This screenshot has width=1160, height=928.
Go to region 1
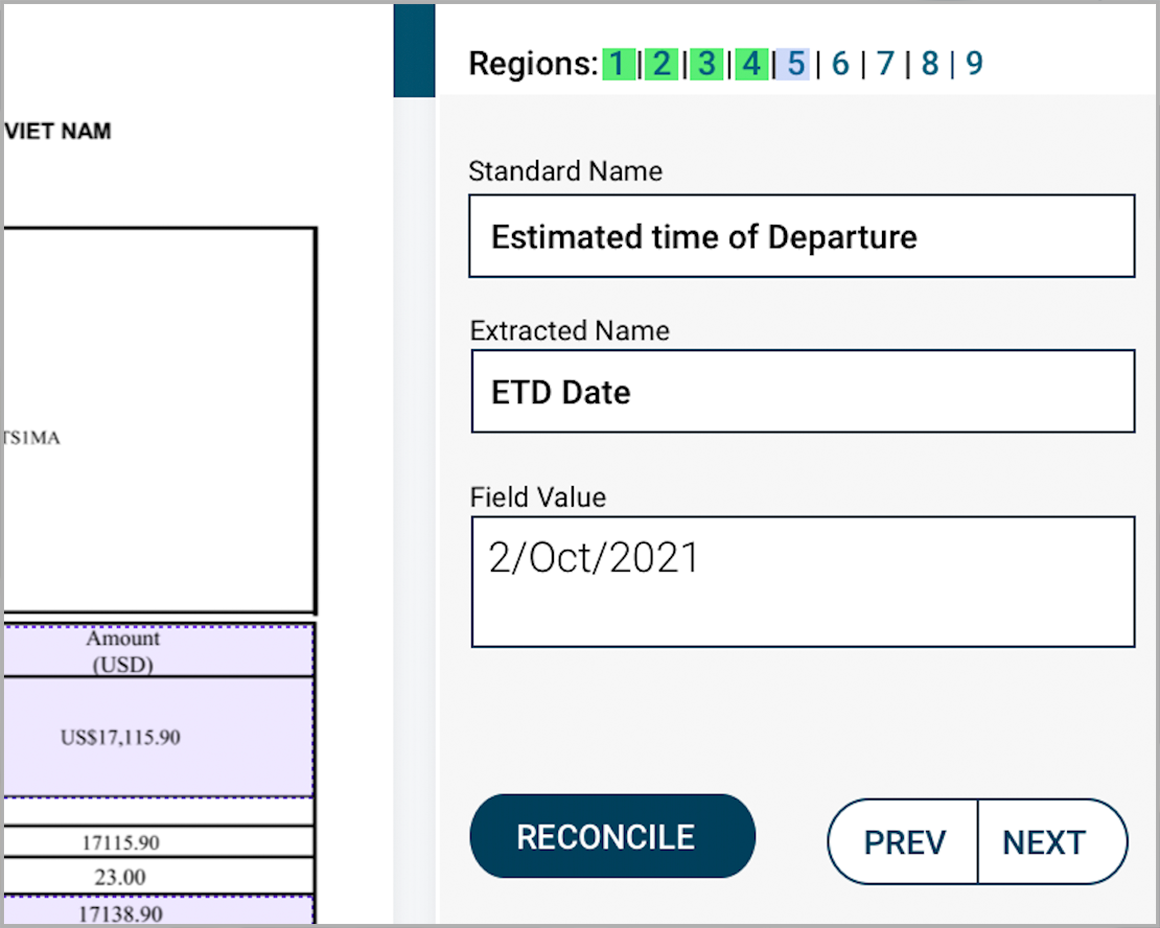click(x=618, y=64)
